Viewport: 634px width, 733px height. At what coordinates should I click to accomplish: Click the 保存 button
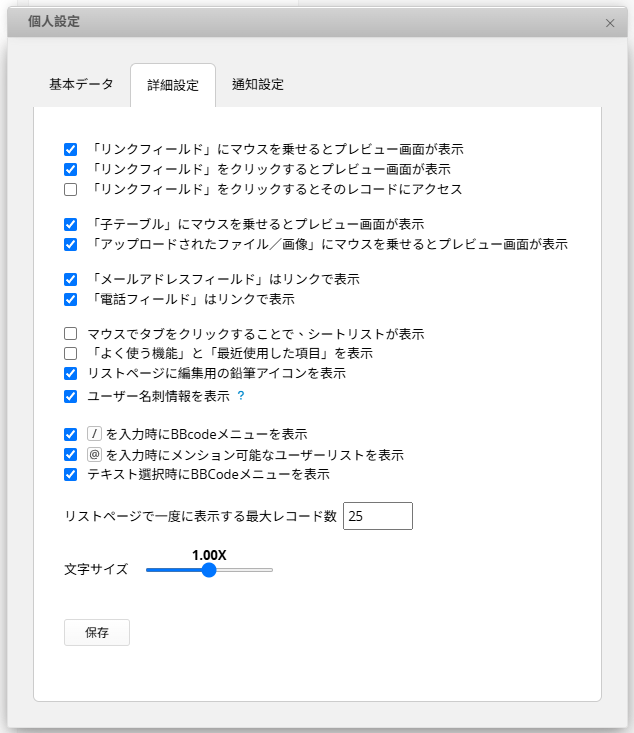pyautogui.click(x=97, y=632)
